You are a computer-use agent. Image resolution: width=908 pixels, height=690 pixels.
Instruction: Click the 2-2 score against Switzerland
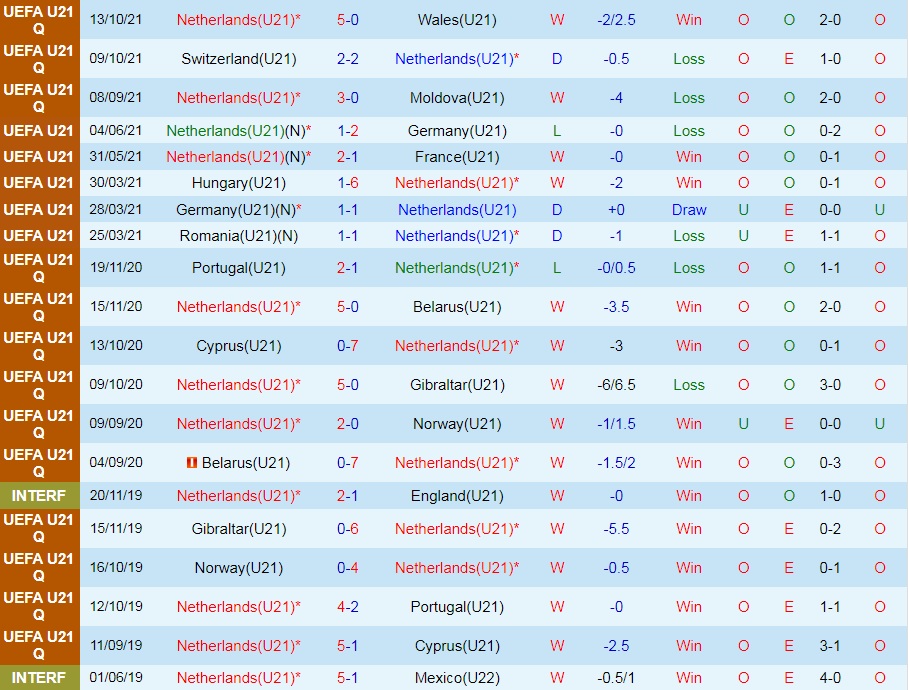pos(348,59)
